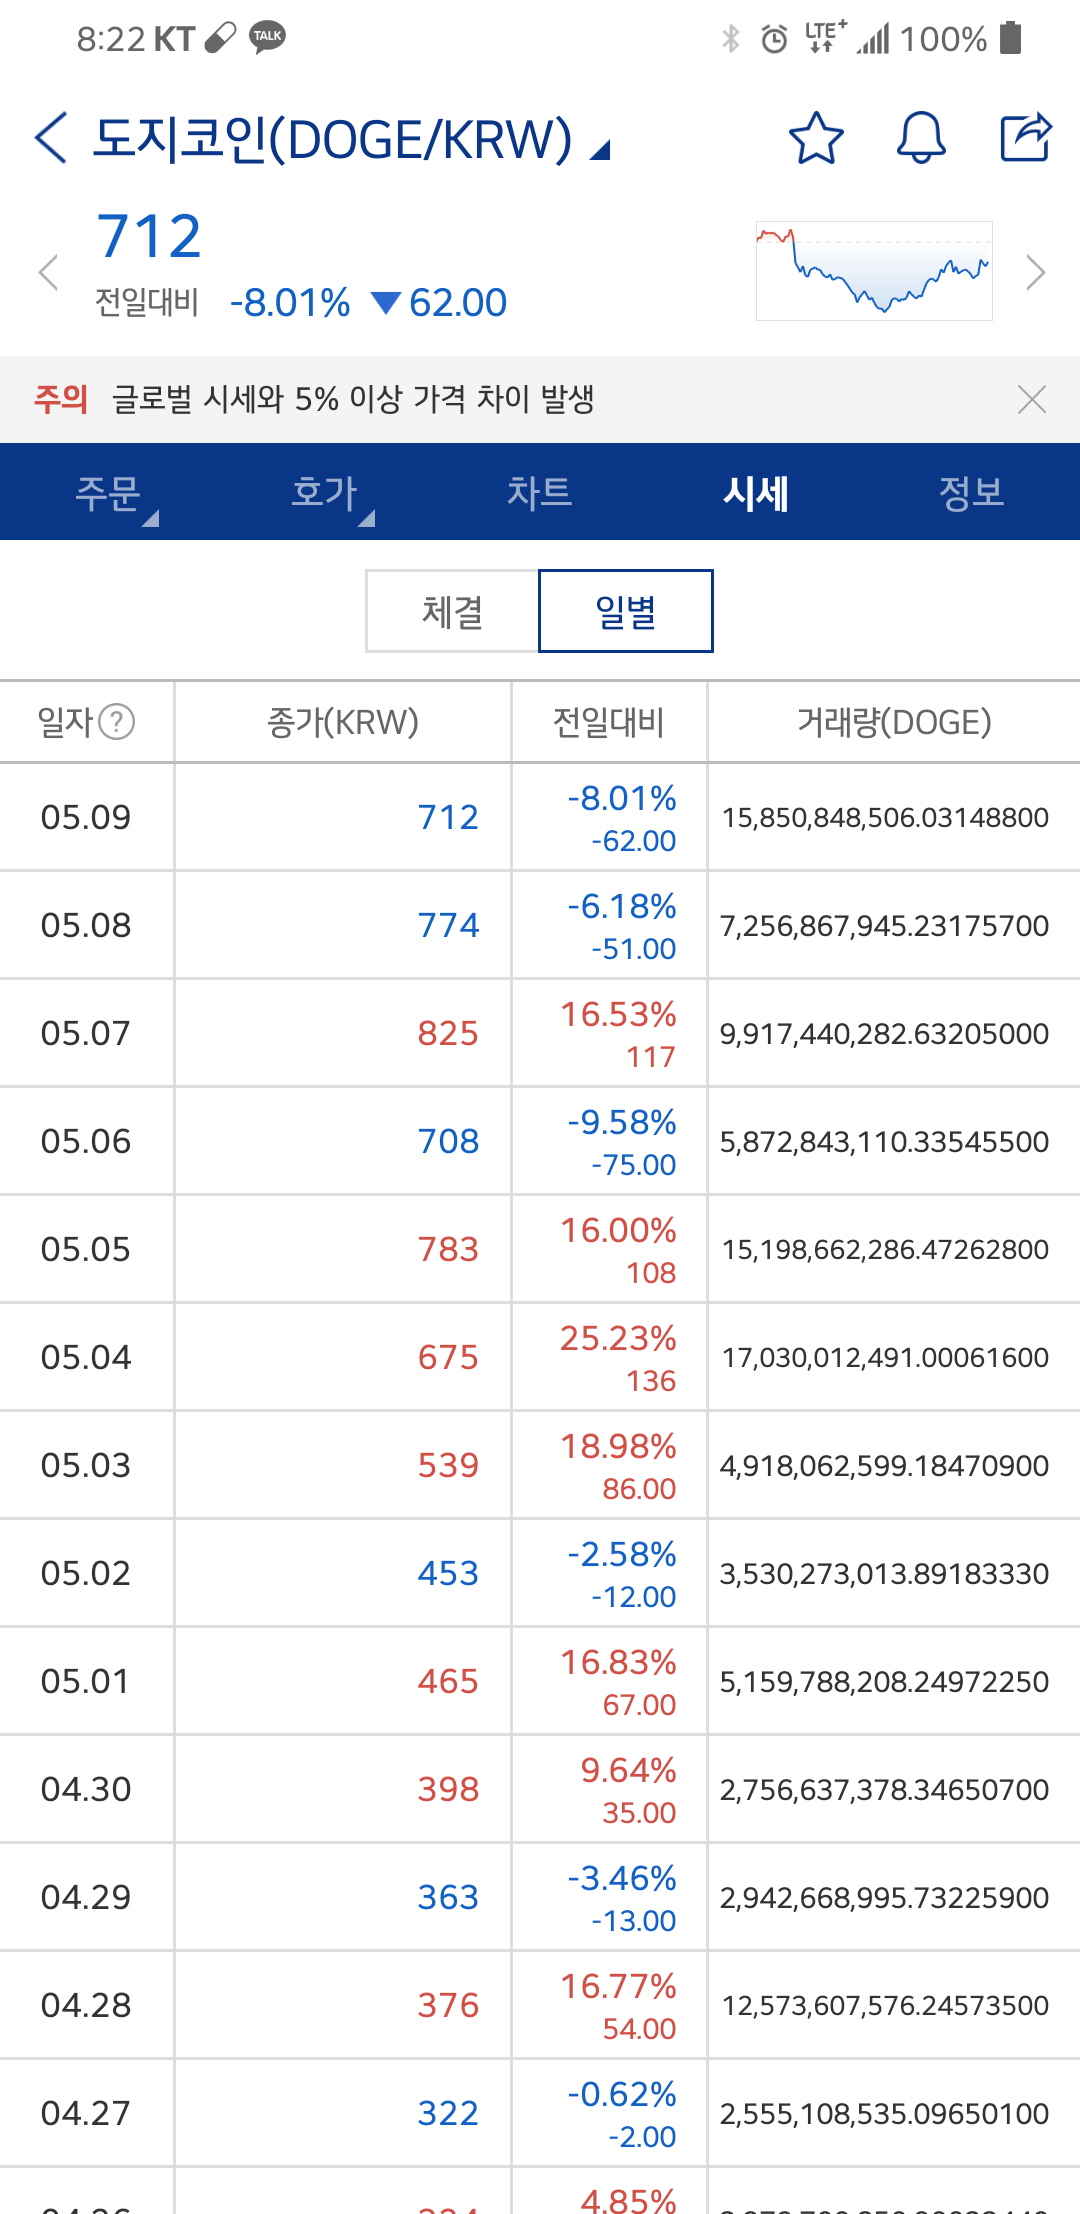Open the 호가 tab dropdown

click(324, 492)
